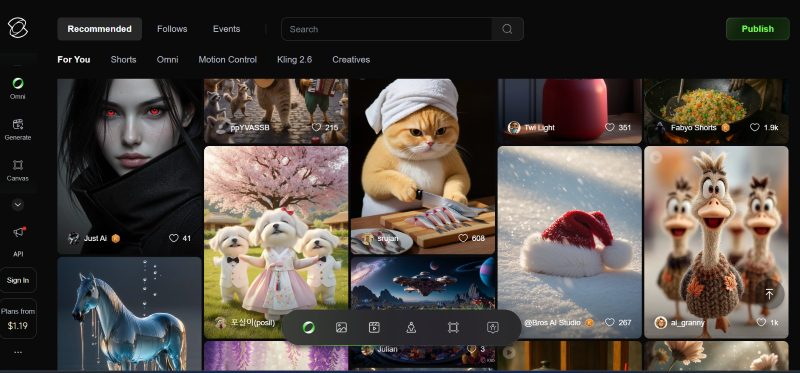Image resolution: width=800 pixels, height=373 pixels.
Task: Switch to the Follows tab
Action: 172,29
